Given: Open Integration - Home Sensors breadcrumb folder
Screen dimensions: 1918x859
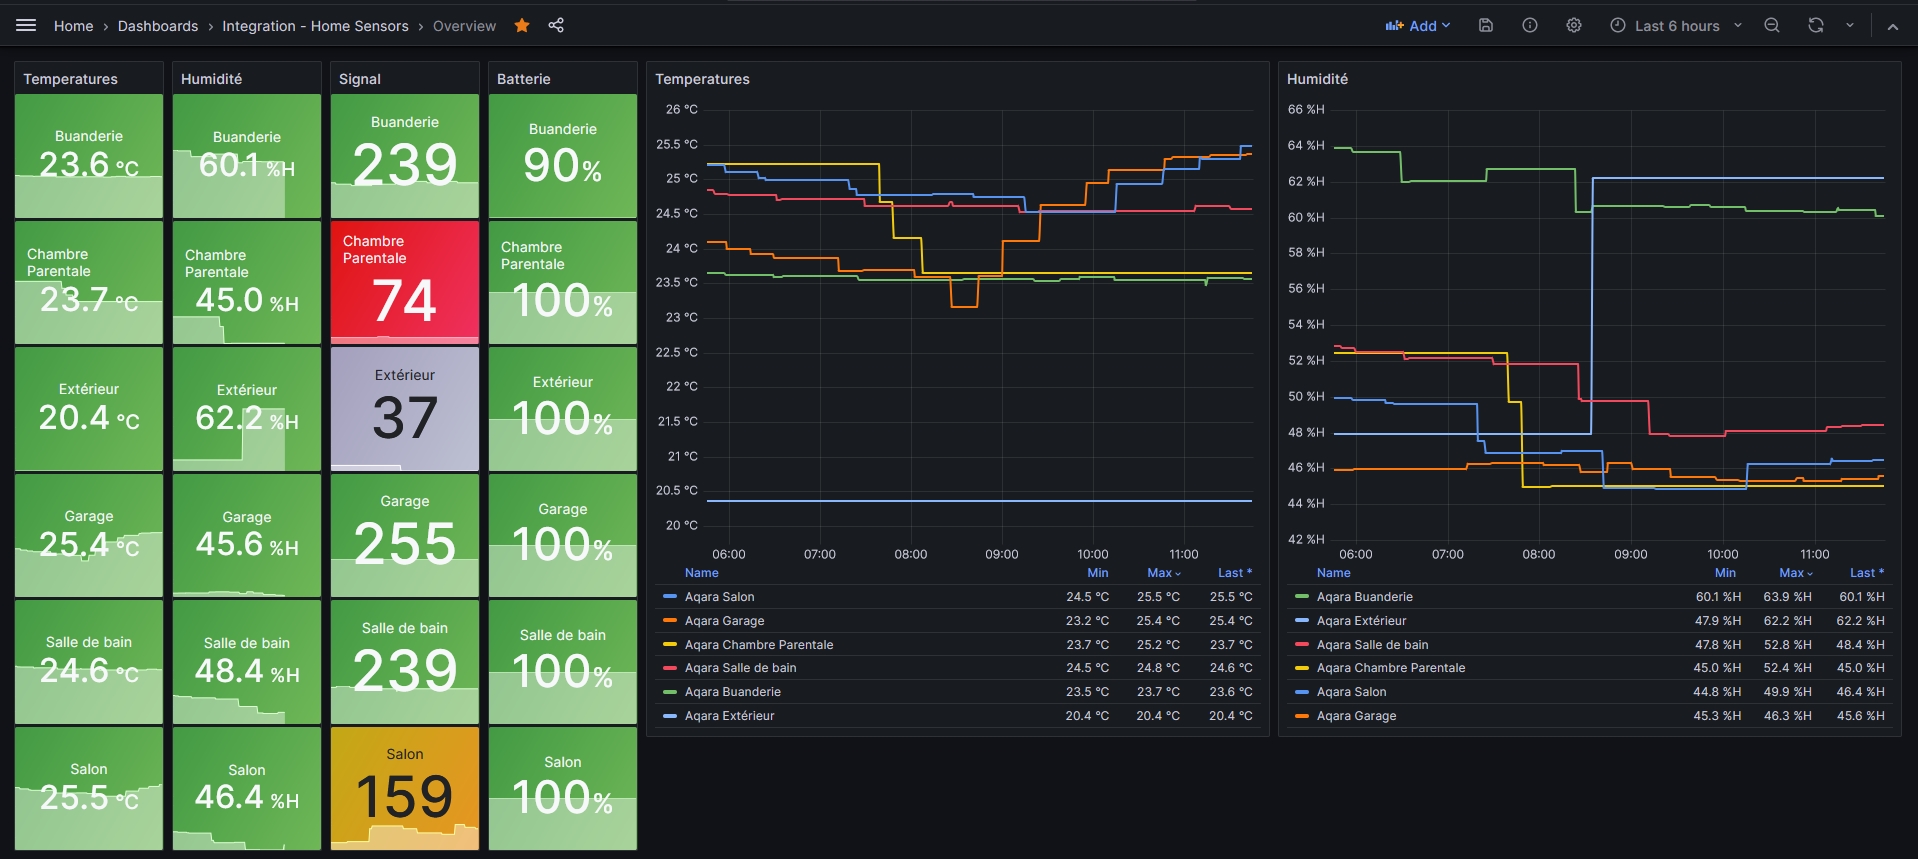Looking at the screenshot, I should 315,26.
